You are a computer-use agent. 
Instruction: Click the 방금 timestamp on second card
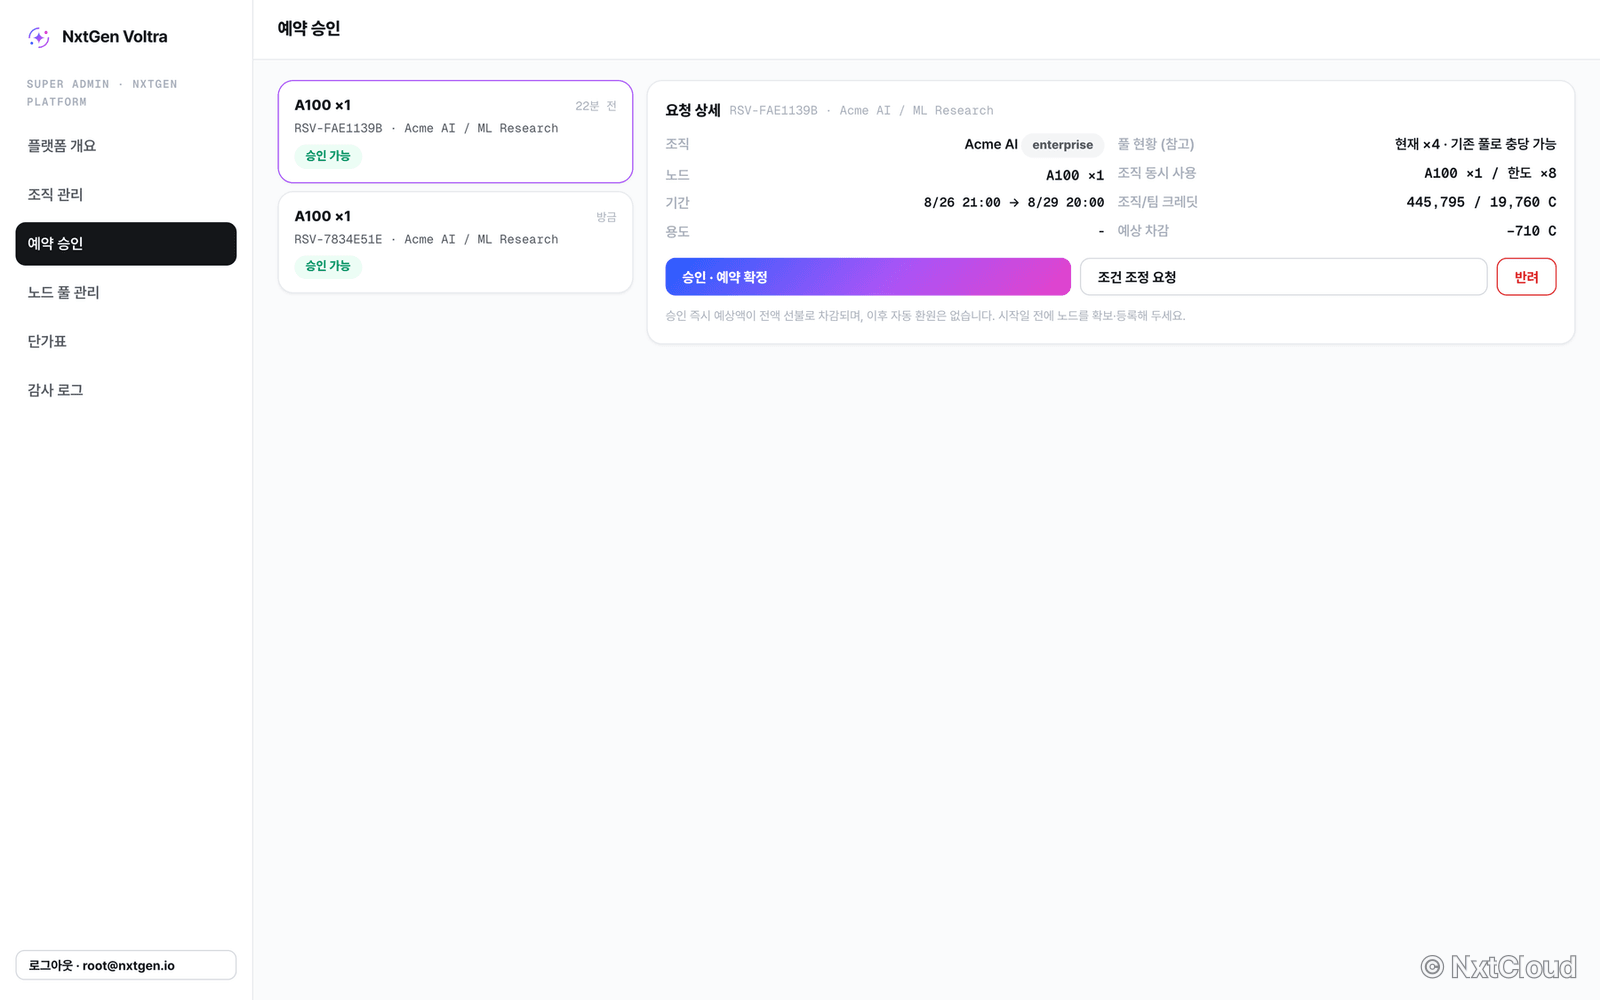(x=606, y=217)
